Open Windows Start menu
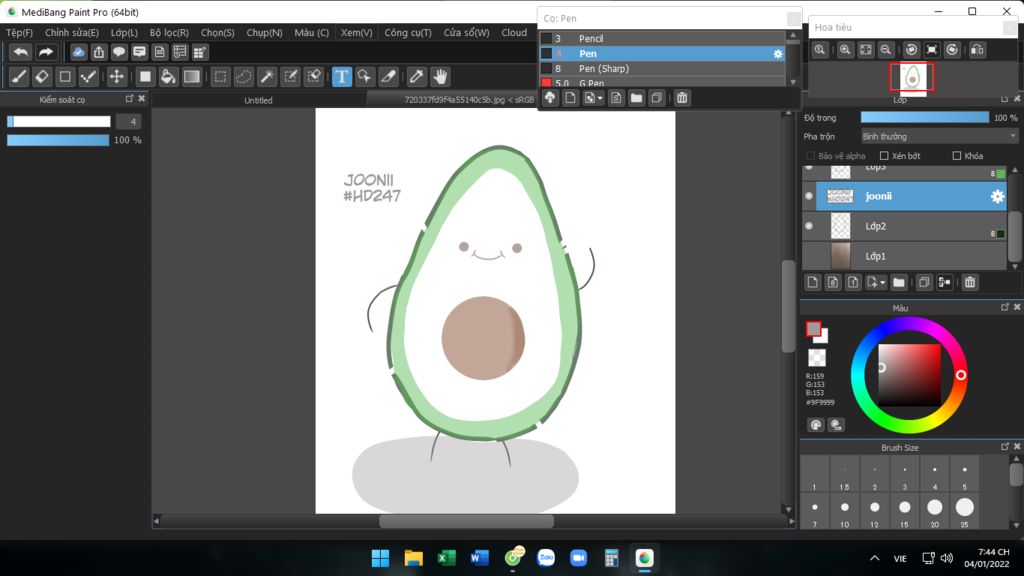The width and height of the screenshot is (1024, 576). pyautogui.click(x=380, y=558)
